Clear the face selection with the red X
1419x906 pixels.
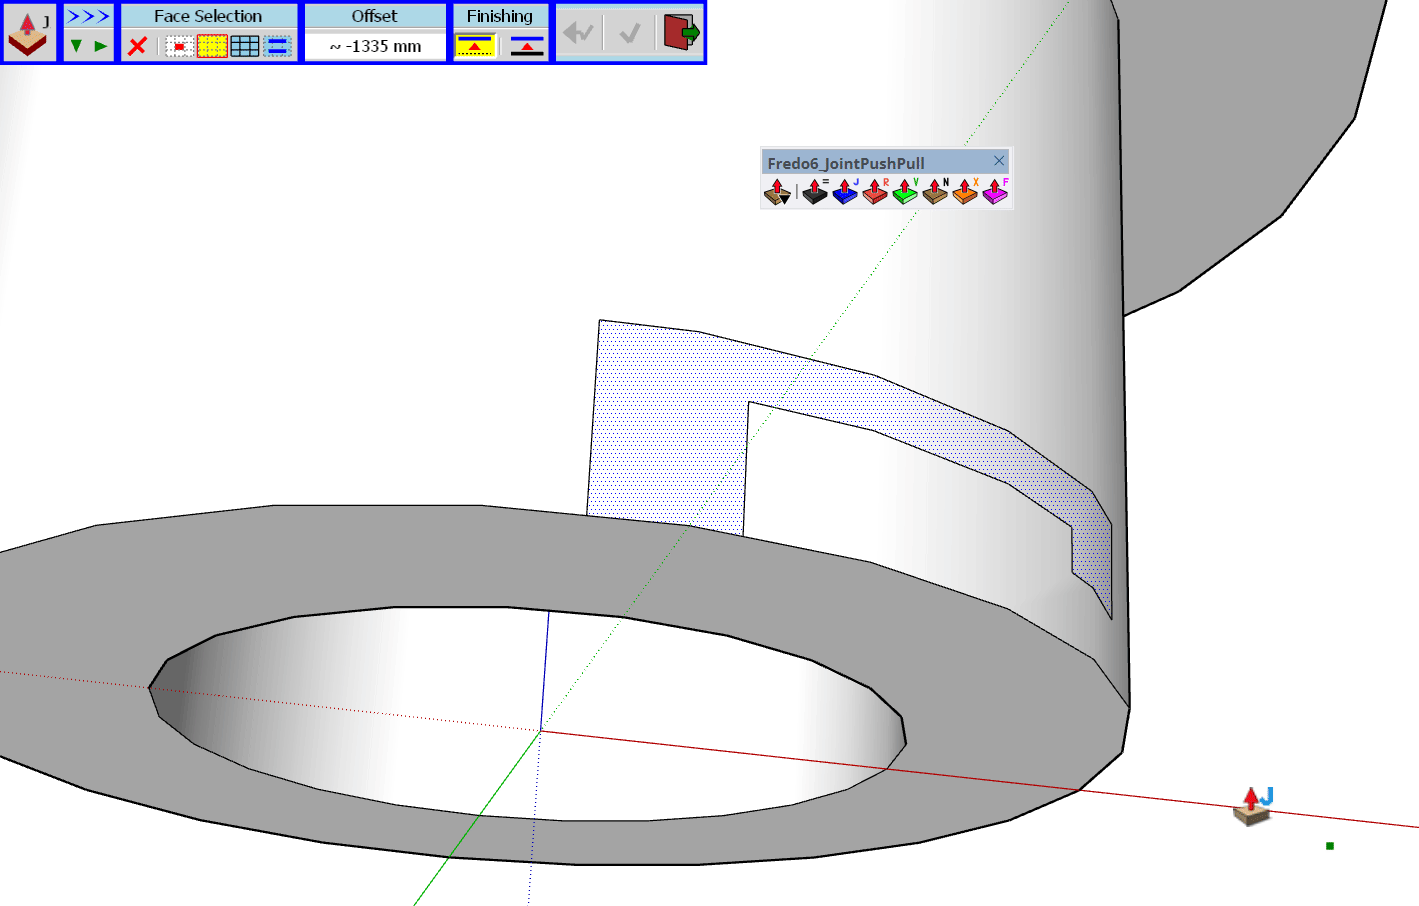[138, 46]
